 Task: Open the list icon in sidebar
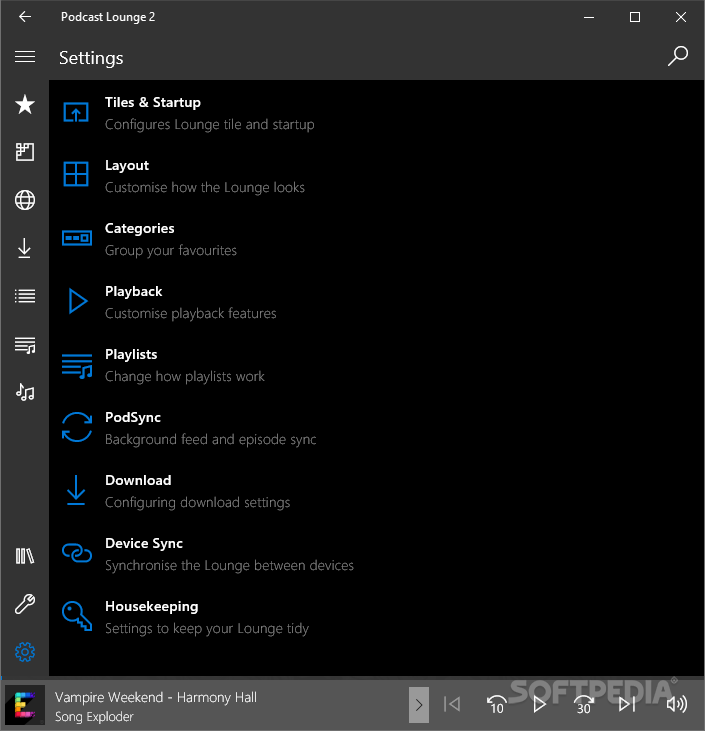point(25,296)
